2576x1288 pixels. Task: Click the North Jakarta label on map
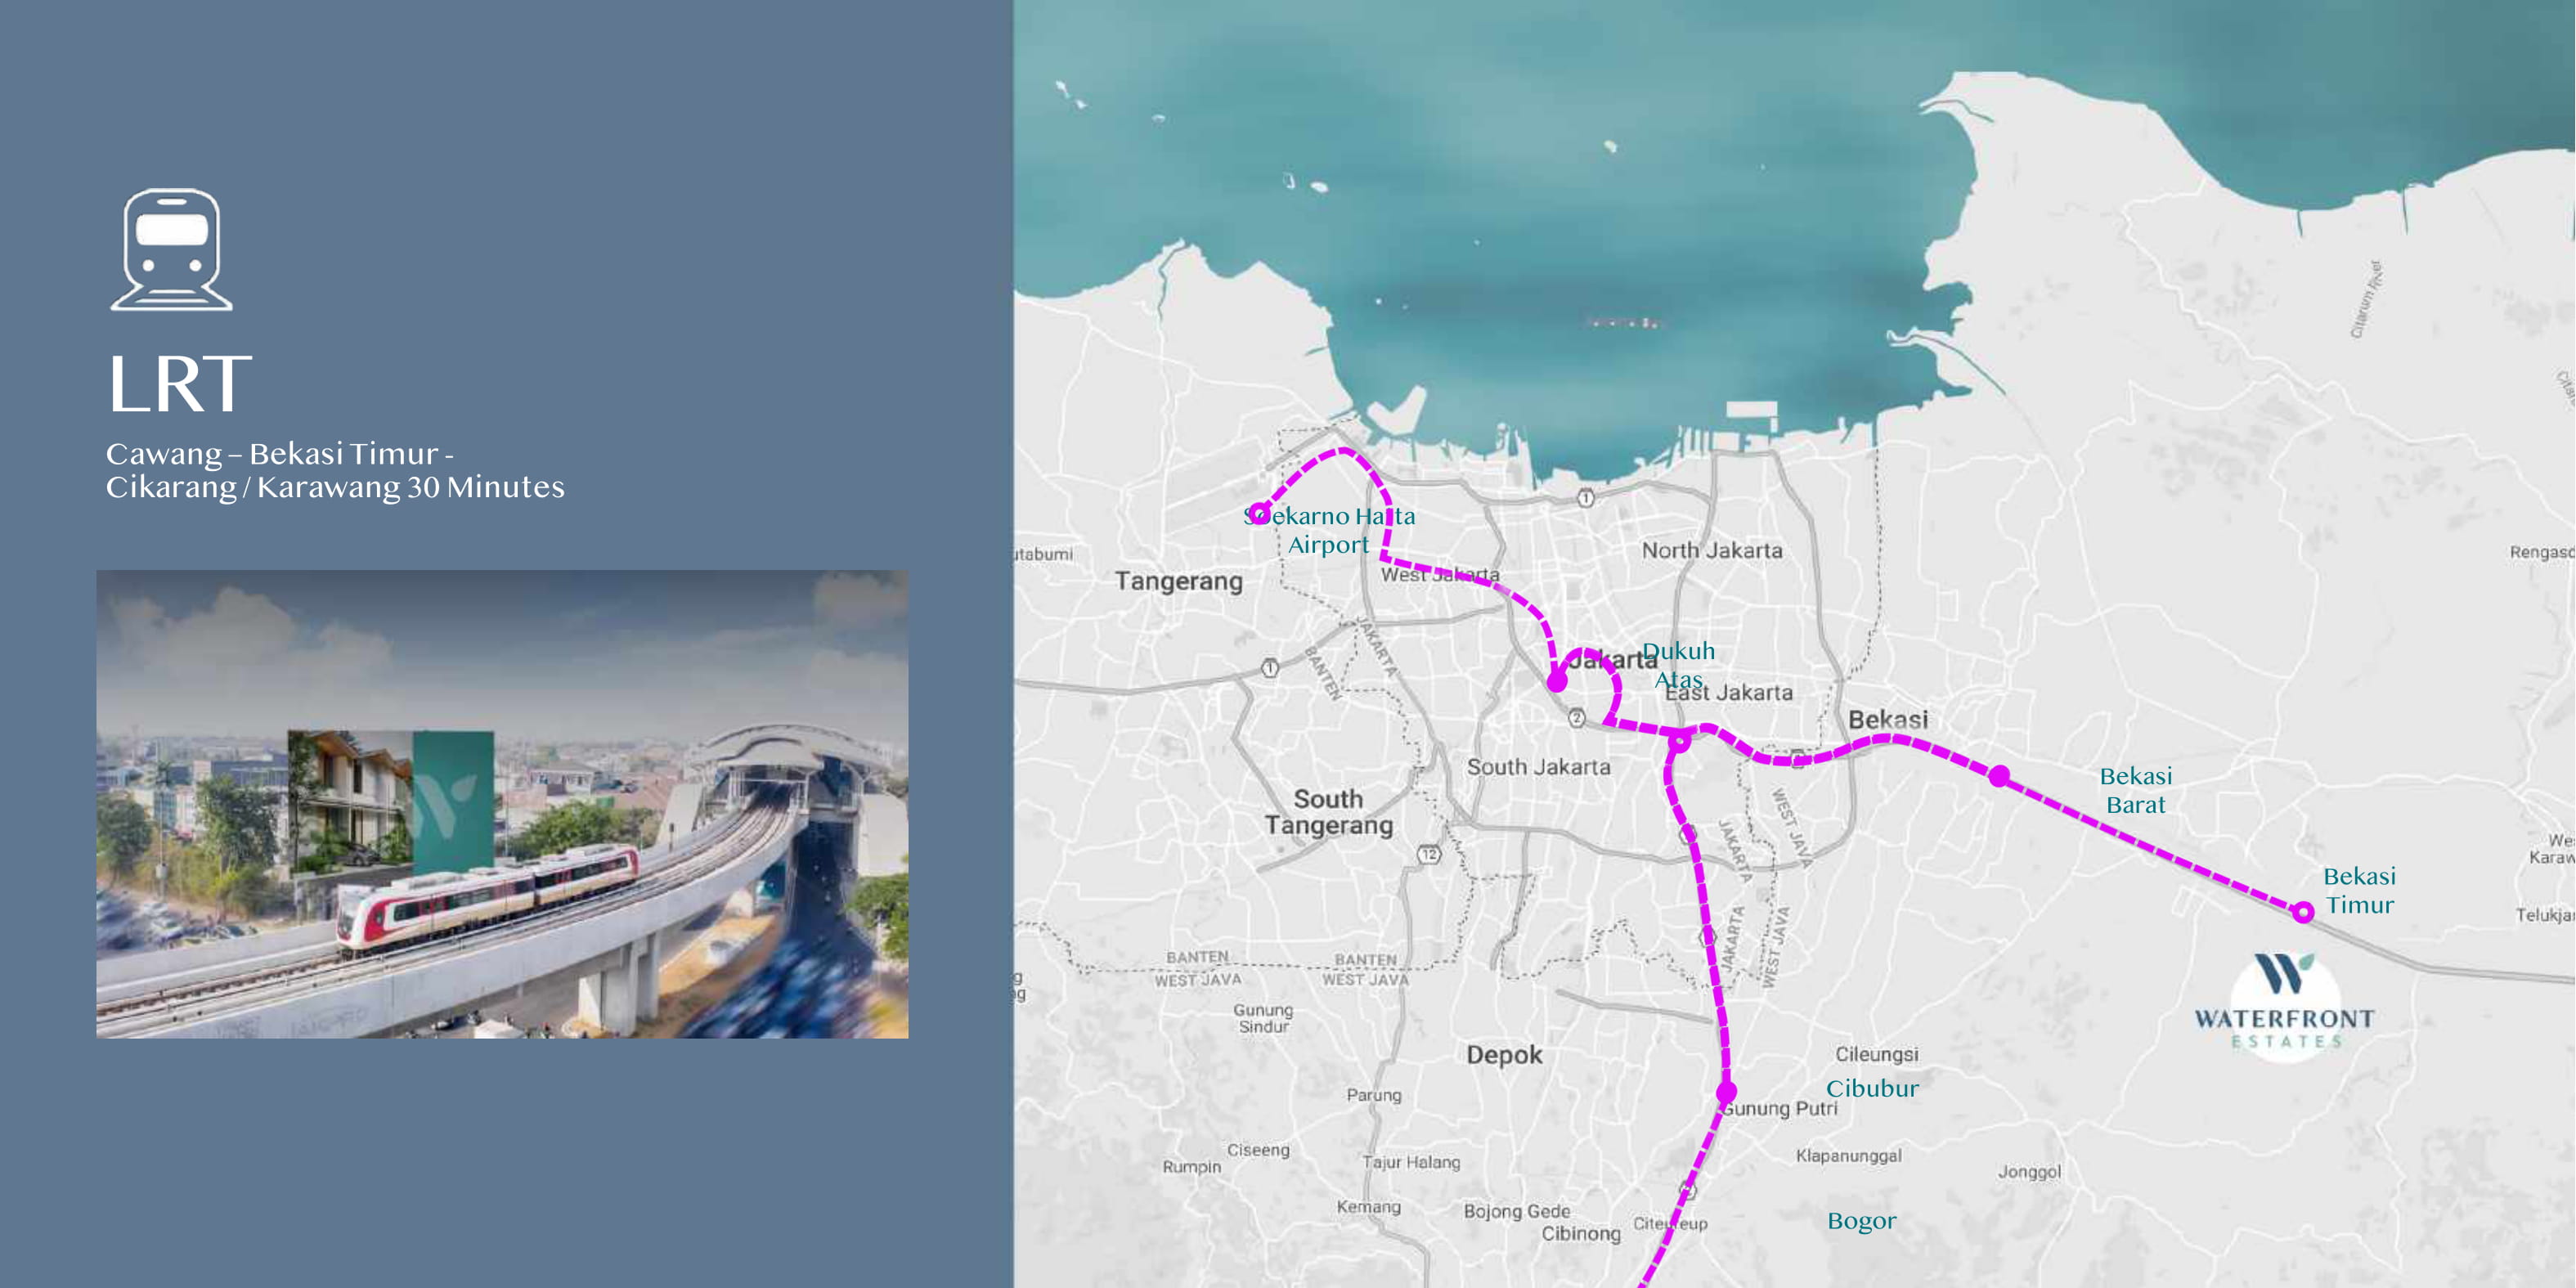click(x=1712, y=550)
